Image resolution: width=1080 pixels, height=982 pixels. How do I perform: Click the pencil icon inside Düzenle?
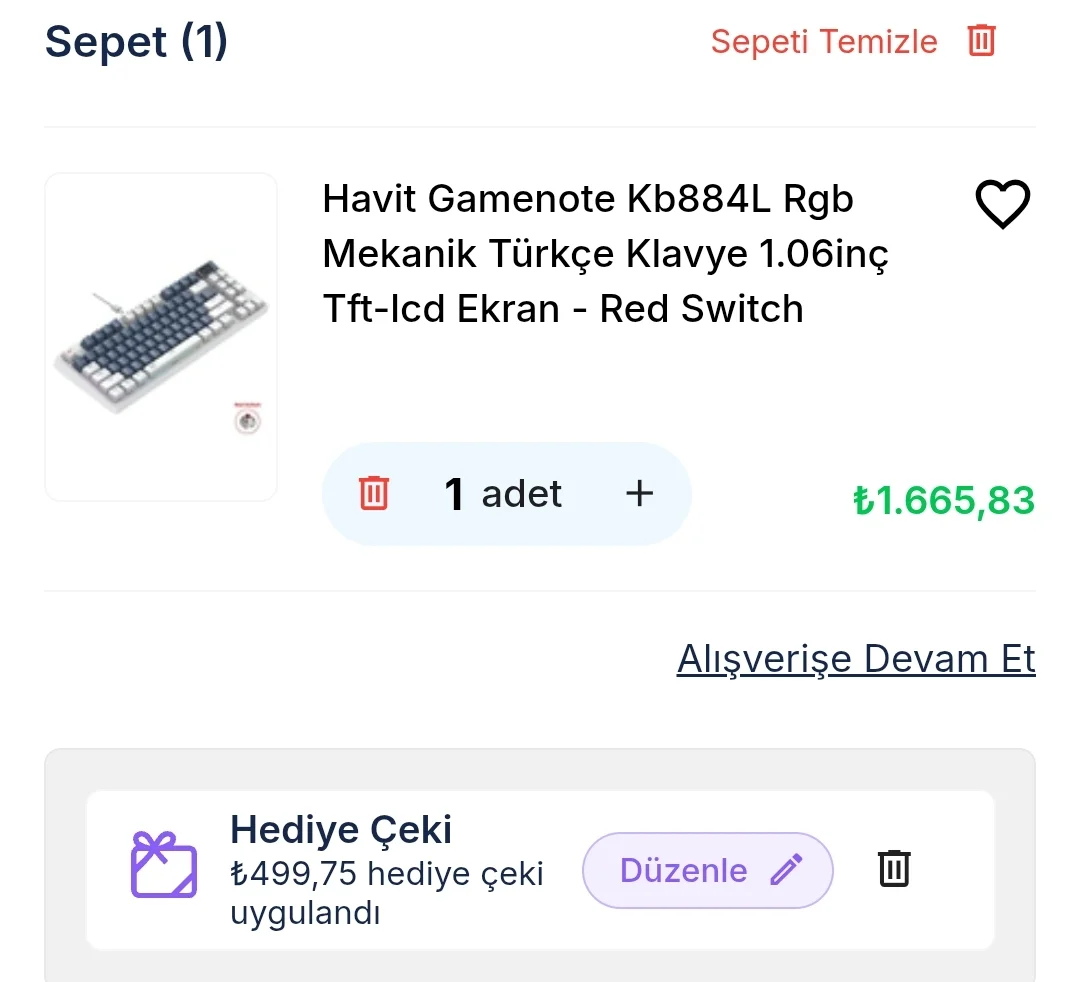(786, 870)
